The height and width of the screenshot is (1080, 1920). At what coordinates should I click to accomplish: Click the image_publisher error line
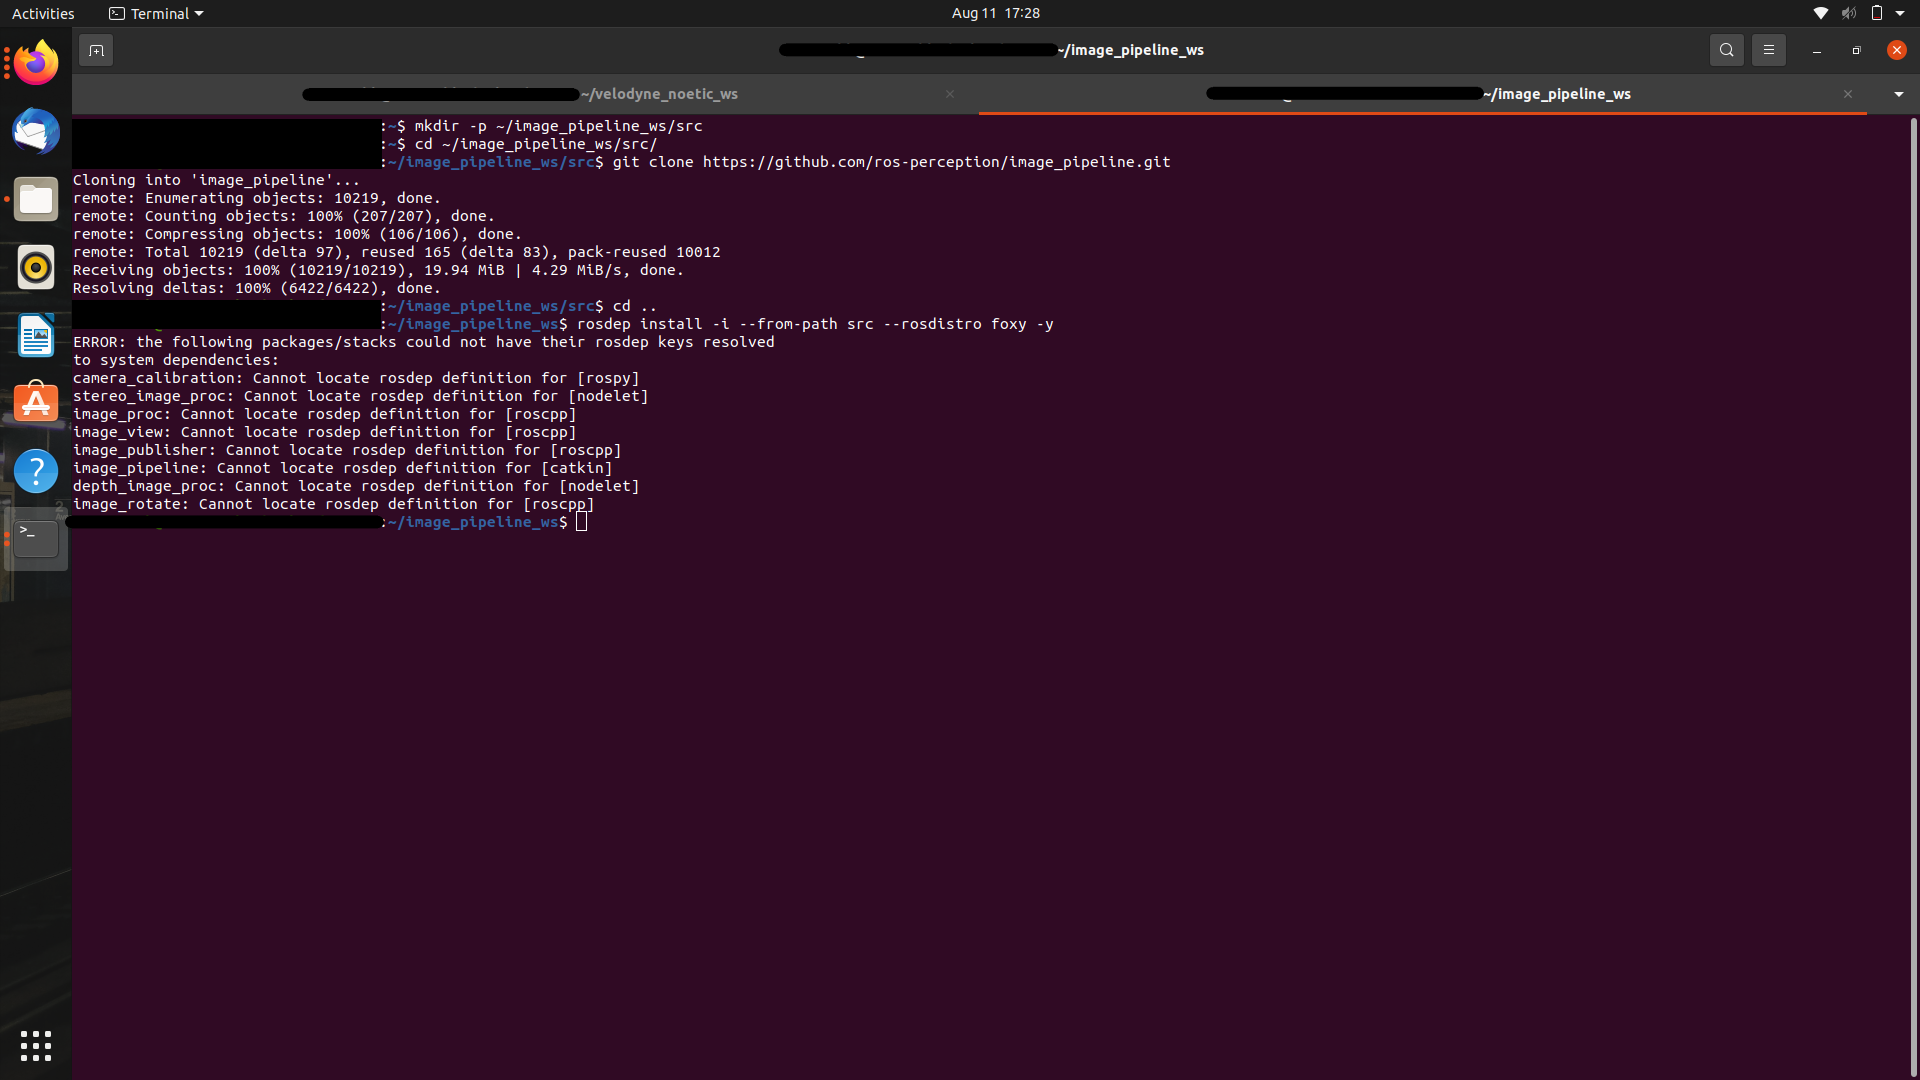pos(347,450)
